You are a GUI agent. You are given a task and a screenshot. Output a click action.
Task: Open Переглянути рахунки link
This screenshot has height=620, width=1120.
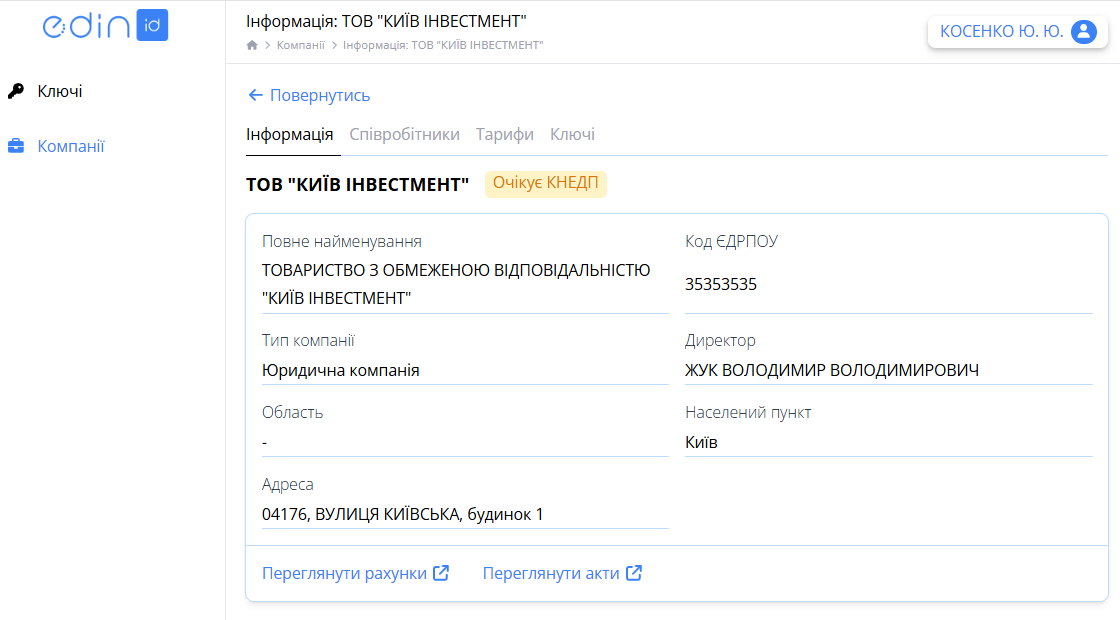coord(344,572)
